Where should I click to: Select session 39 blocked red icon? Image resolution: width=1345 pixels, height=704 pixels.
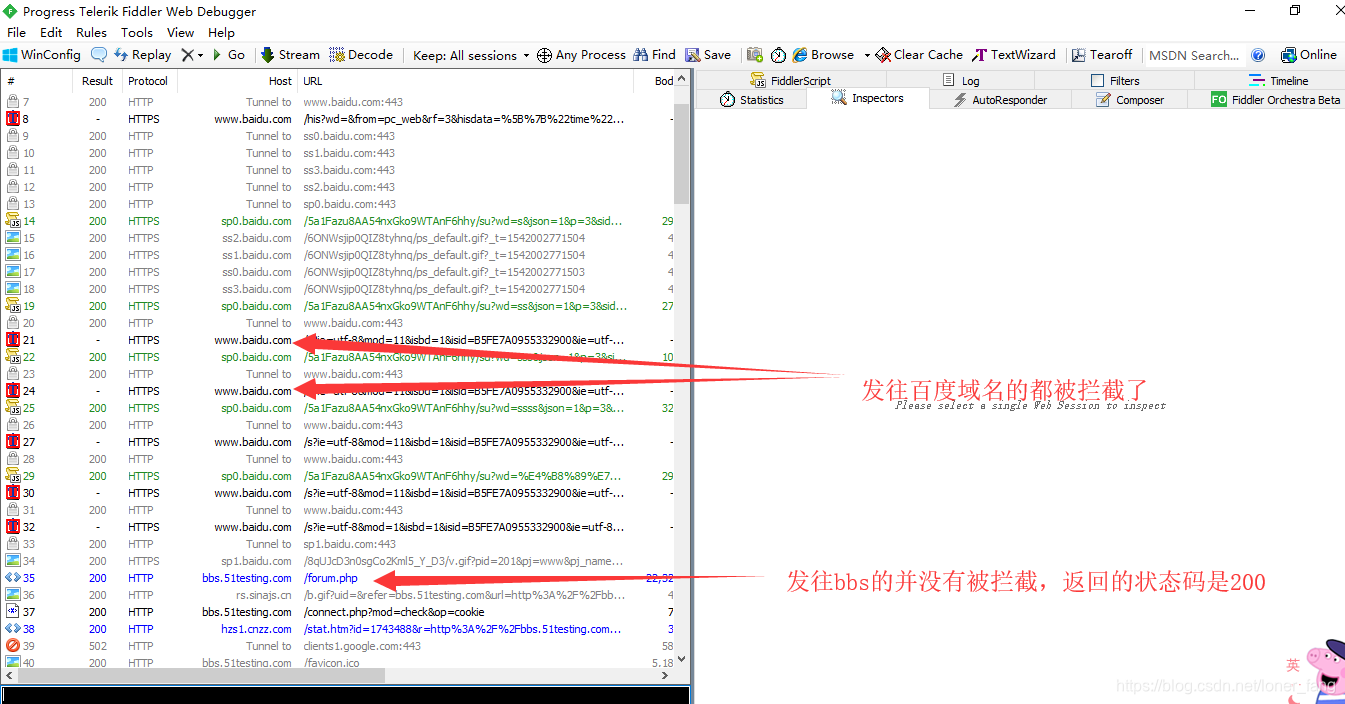click(x=13, y=646)
